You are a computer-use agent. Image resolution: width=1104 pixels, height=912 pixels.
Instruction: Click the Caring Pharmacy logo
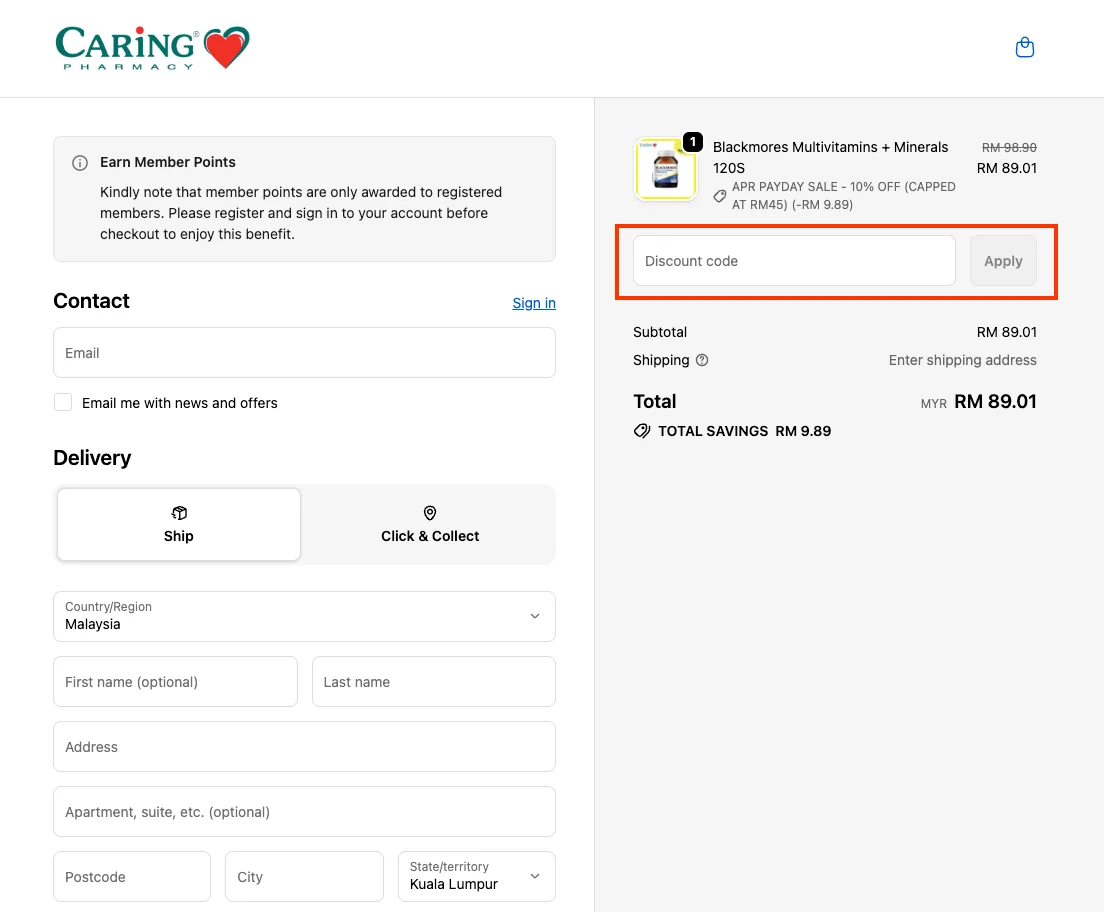click(153, 48)
